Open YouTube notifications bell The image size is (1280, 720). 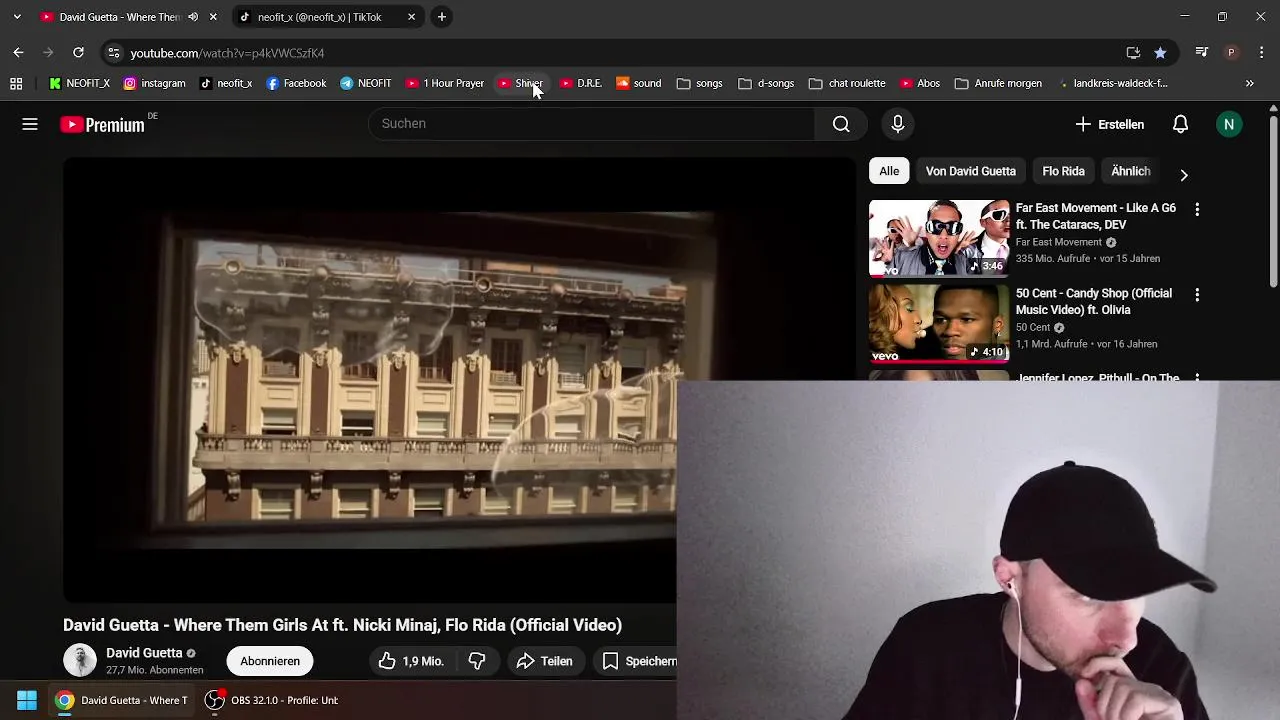point(1180,124)
